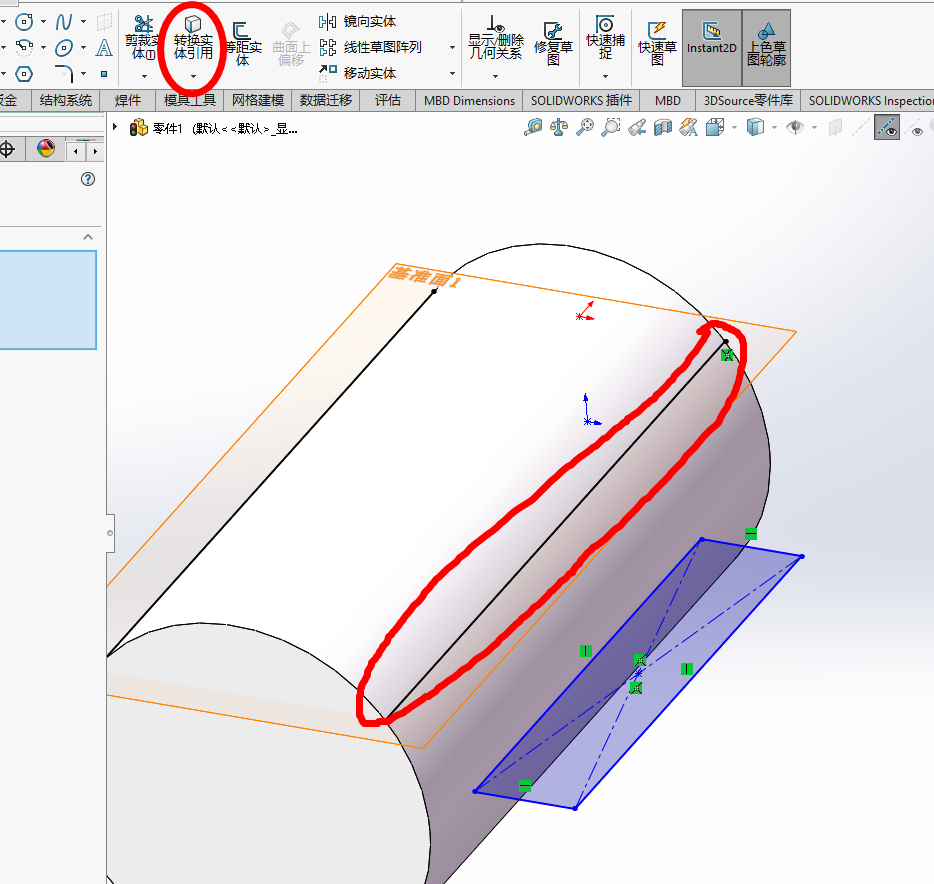Click the 快速捕捉 quick snaps tool
This screenshot has width=934, height=884.
[605, 38]
